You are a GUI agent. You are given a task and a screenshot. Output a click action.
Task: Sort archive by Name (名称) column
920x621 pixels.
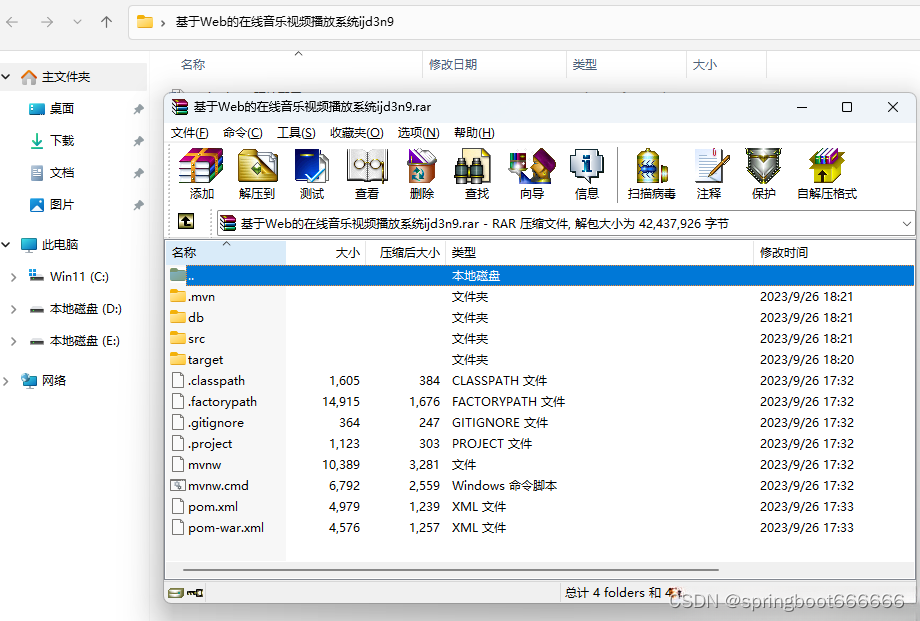226,252
